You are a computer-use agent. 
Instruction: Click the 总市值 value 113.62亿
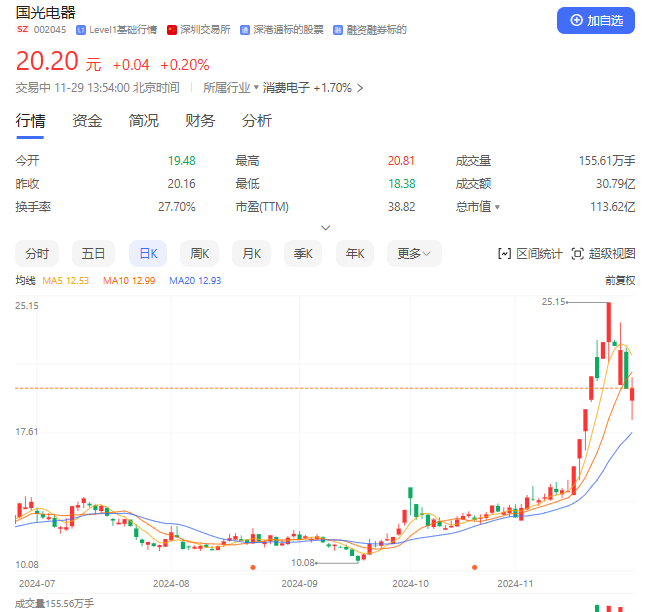(x=612, y=207)
